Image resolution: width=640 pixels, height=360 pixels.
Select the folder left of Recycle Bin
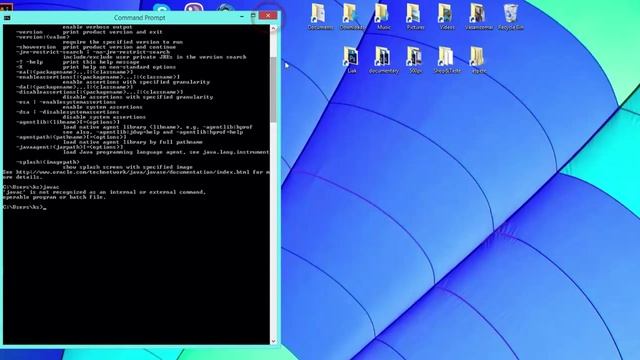point(478,16)
